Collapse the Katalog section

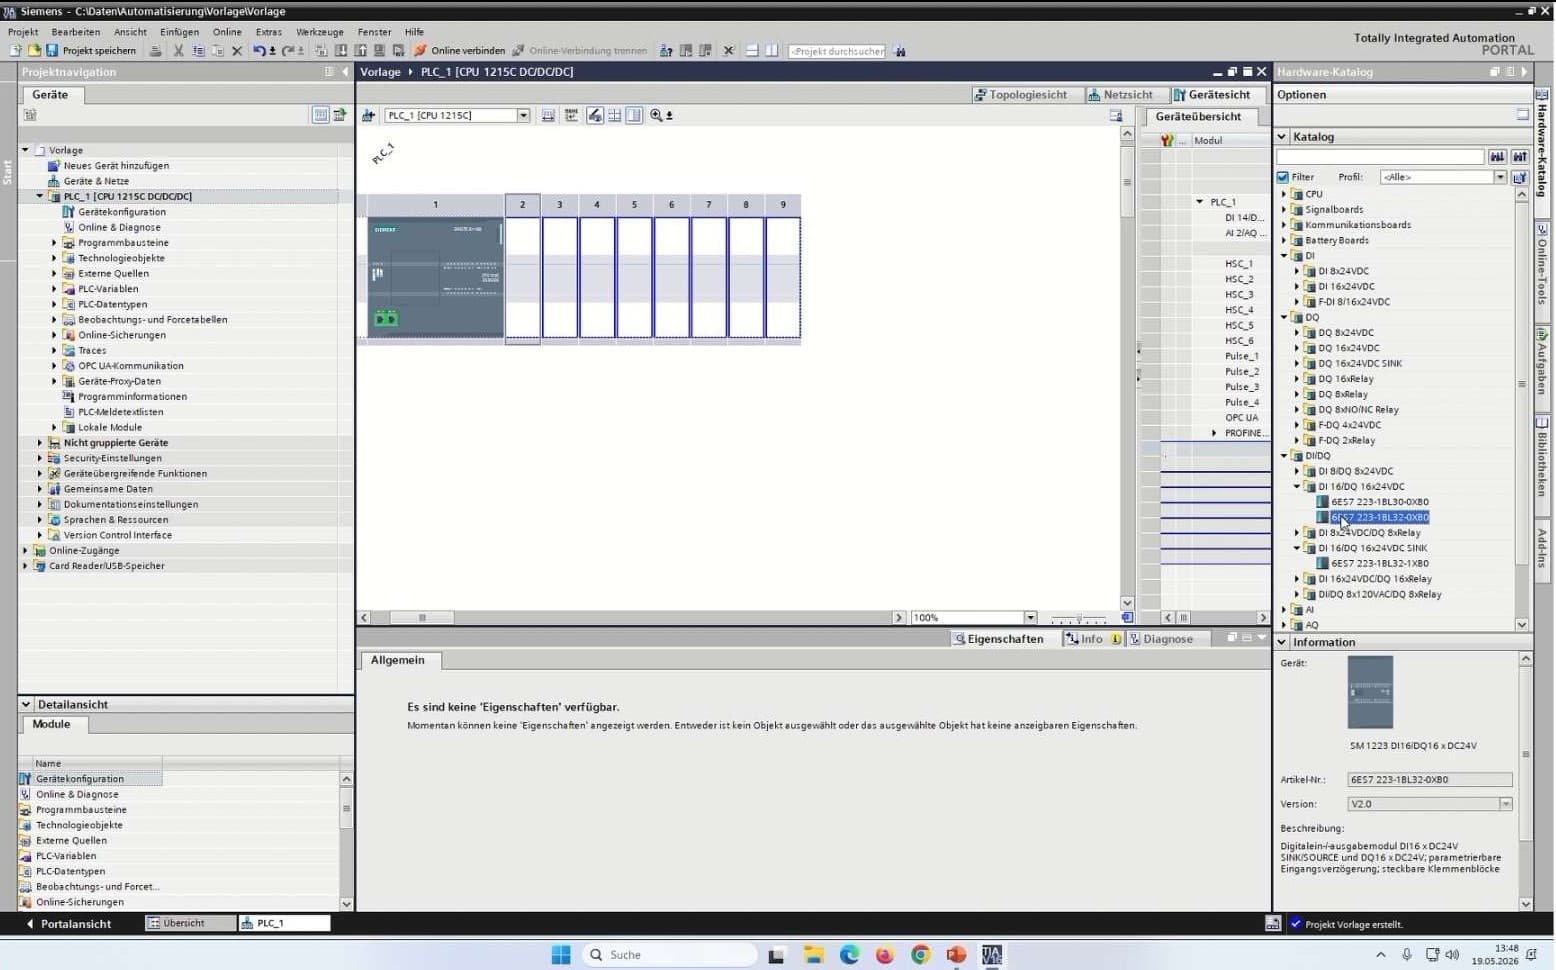pos(1282,137)
